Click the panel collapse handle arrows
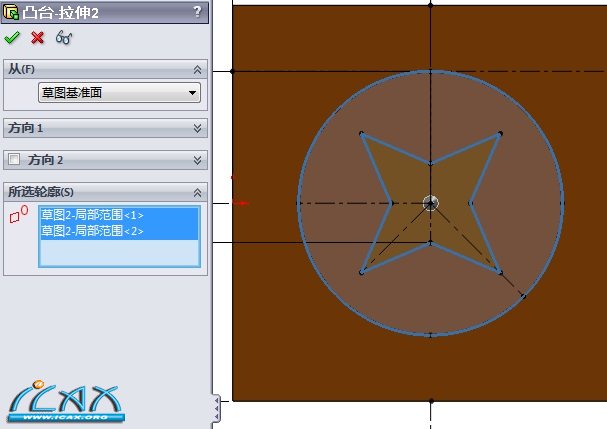 [217, 408]
